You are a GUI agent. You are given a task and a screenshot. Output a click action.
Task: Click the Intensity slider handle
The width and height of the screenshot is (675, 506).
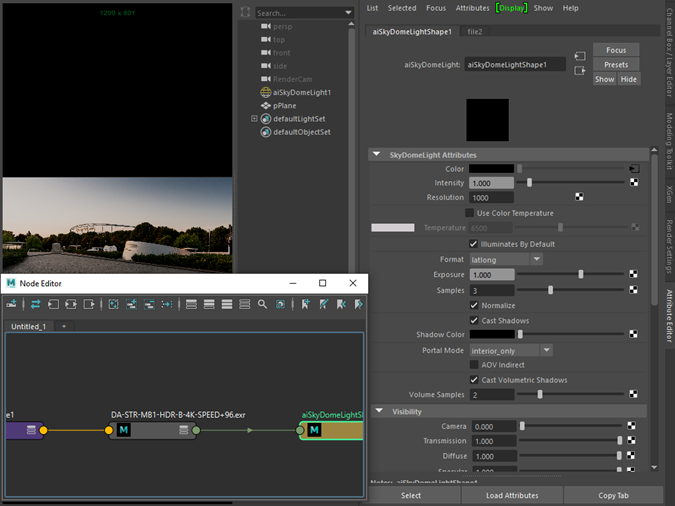pyautogui.click(x=529, y=183)
